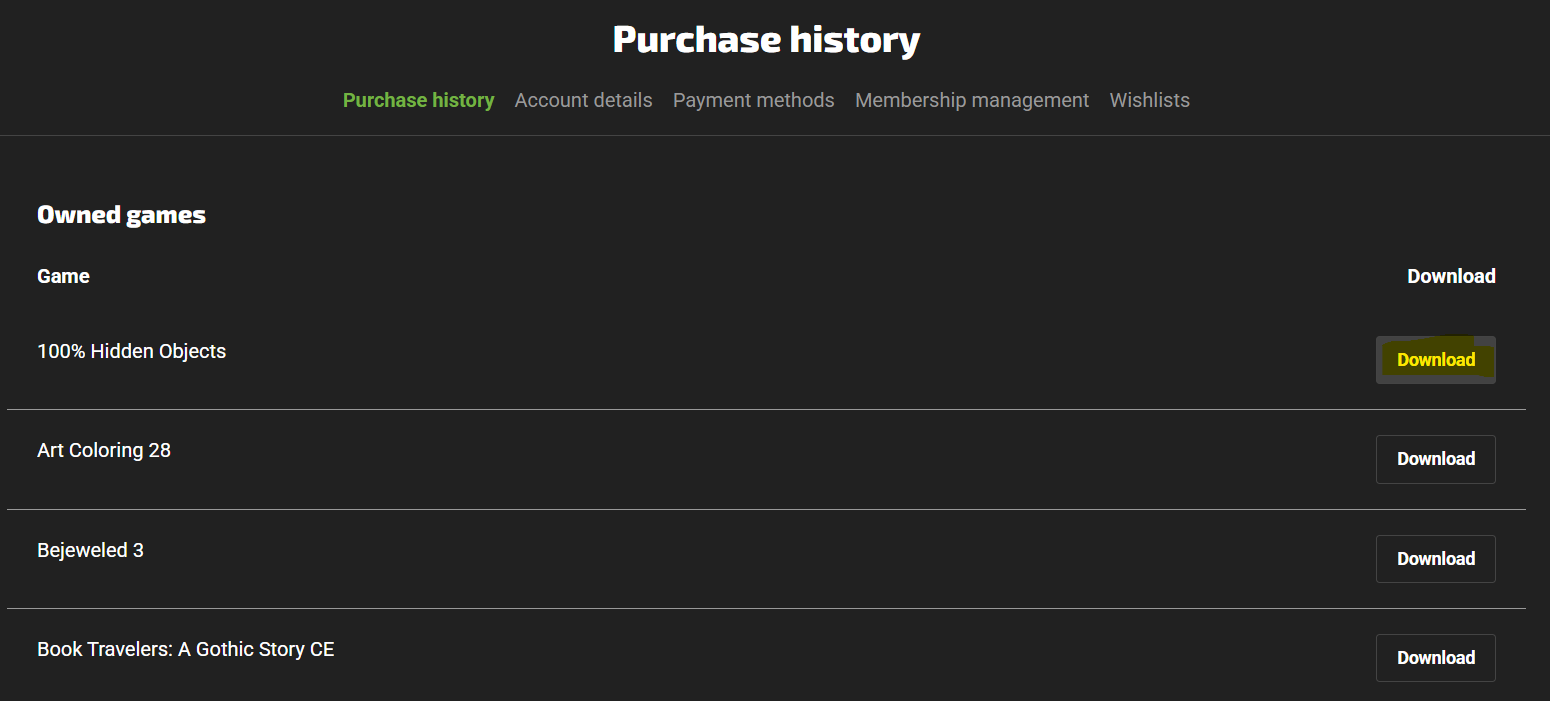
Task: Select the Bejeweled 3 title
Action: pyautogui.click(x=90, y=550)
